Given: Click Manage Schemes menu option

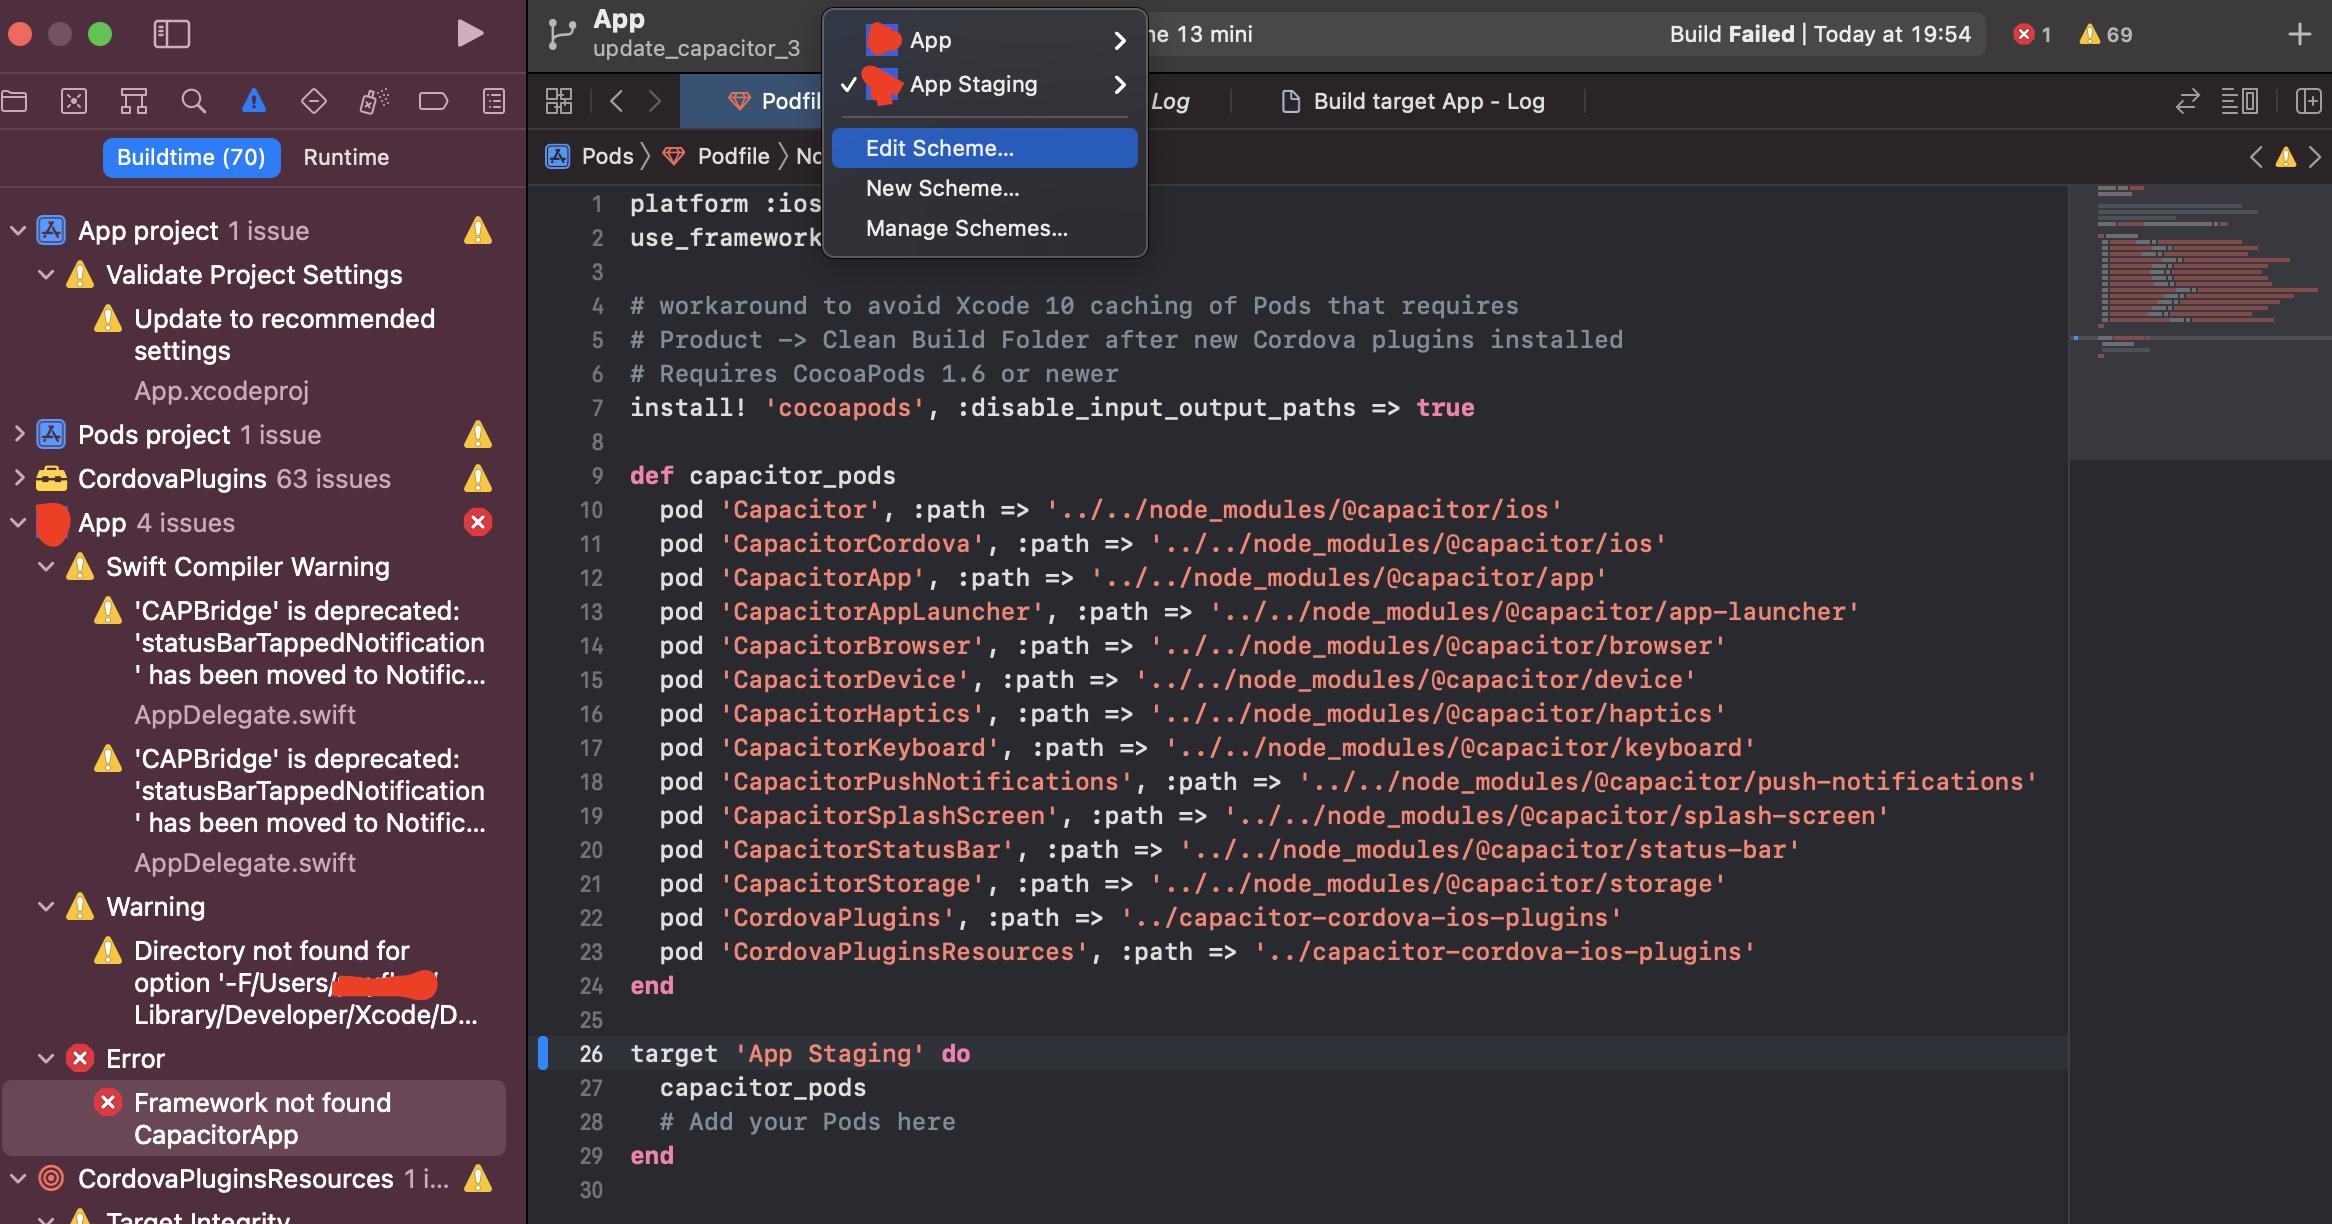Looking at the screenshot, I should (965, 228).
